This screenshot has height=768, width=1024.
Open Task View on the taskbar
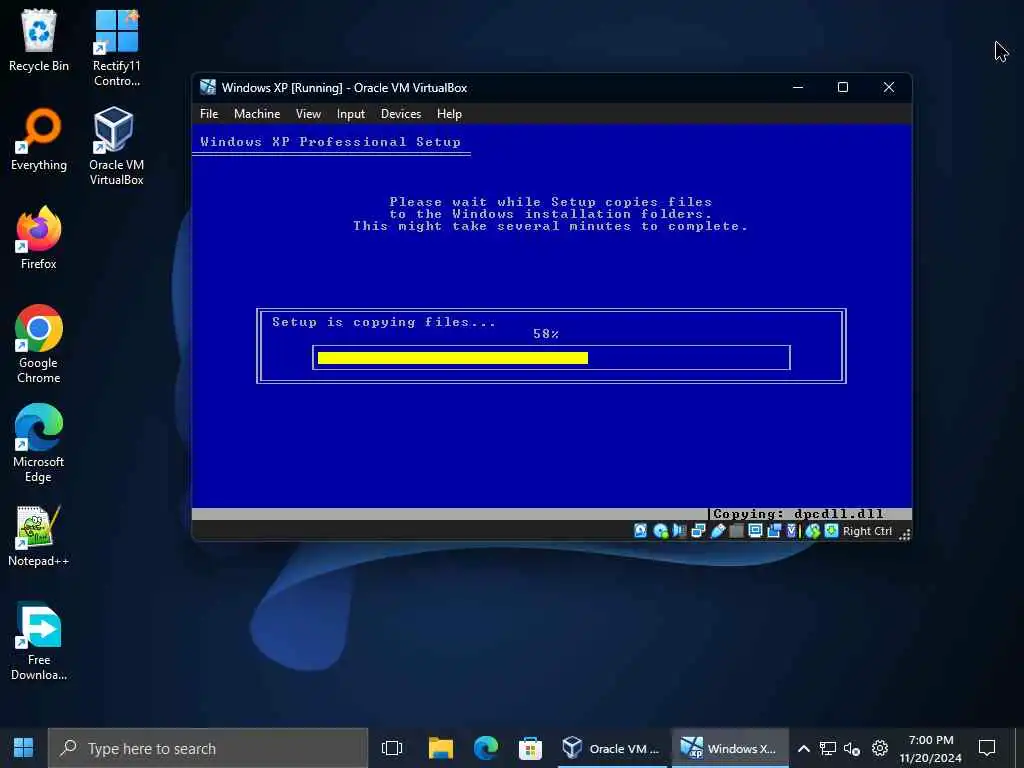(x=392, y=748)
